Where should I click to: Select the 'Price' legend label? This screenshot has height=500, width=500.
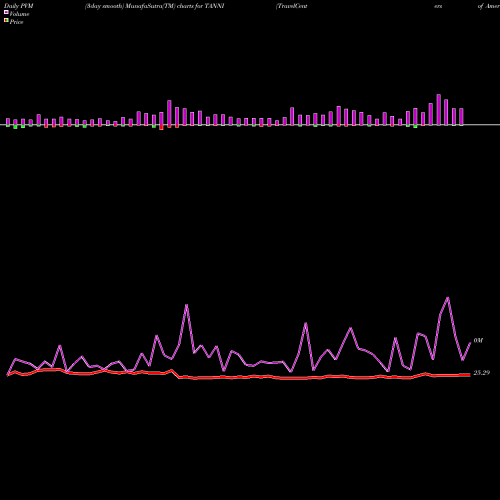coord(16,22)
